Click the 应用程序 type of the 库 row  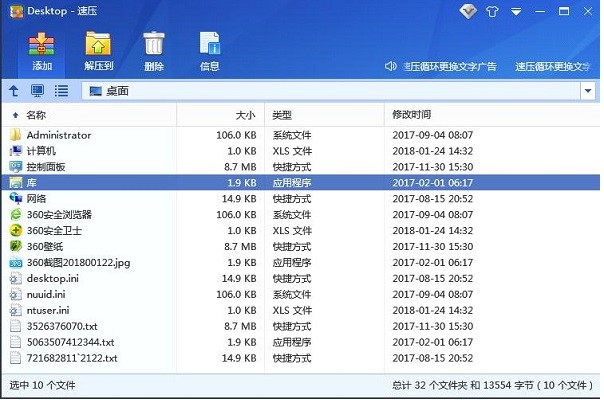292,183
